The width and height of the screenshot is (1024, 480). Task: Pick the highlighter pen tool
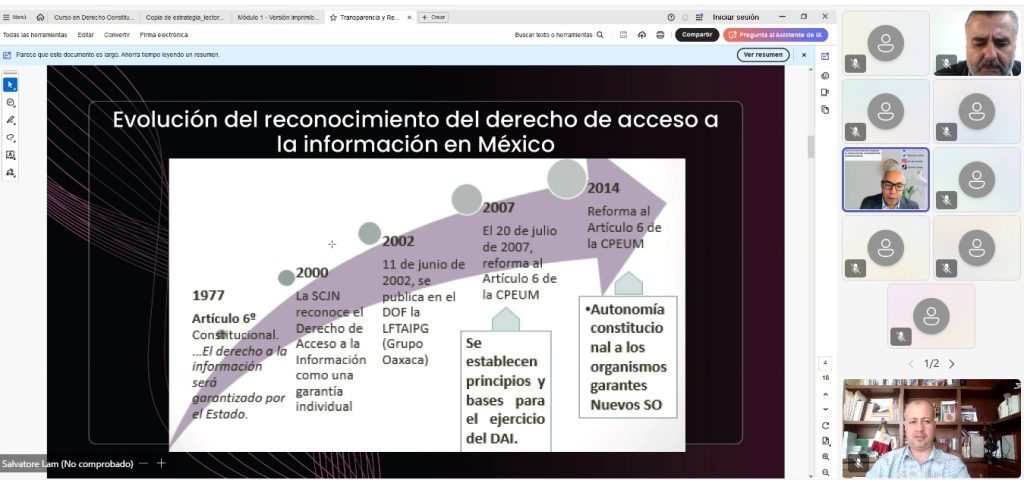pyautogui.click(x=11, y=119)
